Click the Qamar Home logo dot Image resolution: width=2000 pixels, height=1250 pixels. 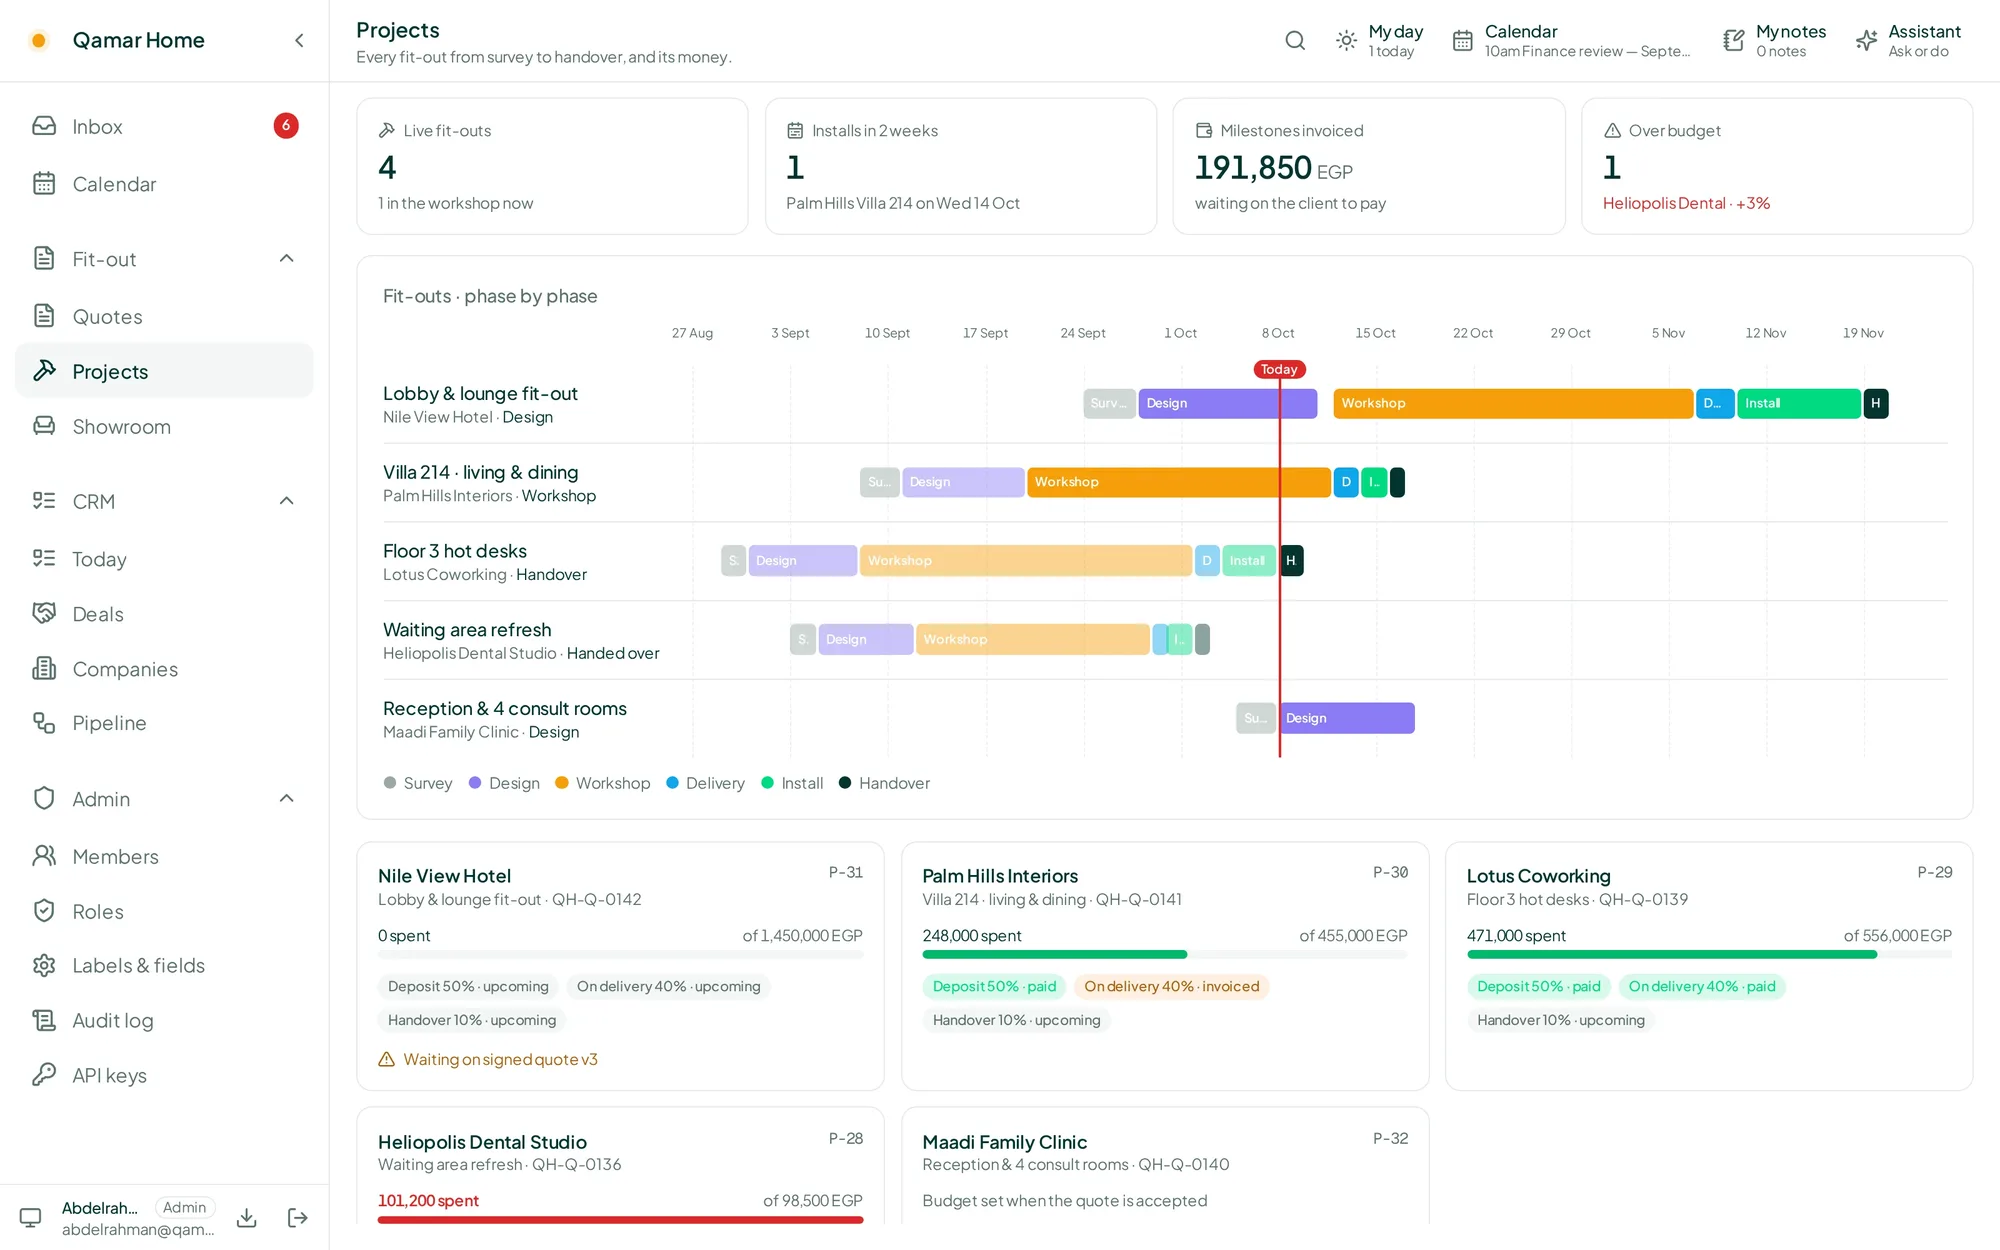point(39,40)
